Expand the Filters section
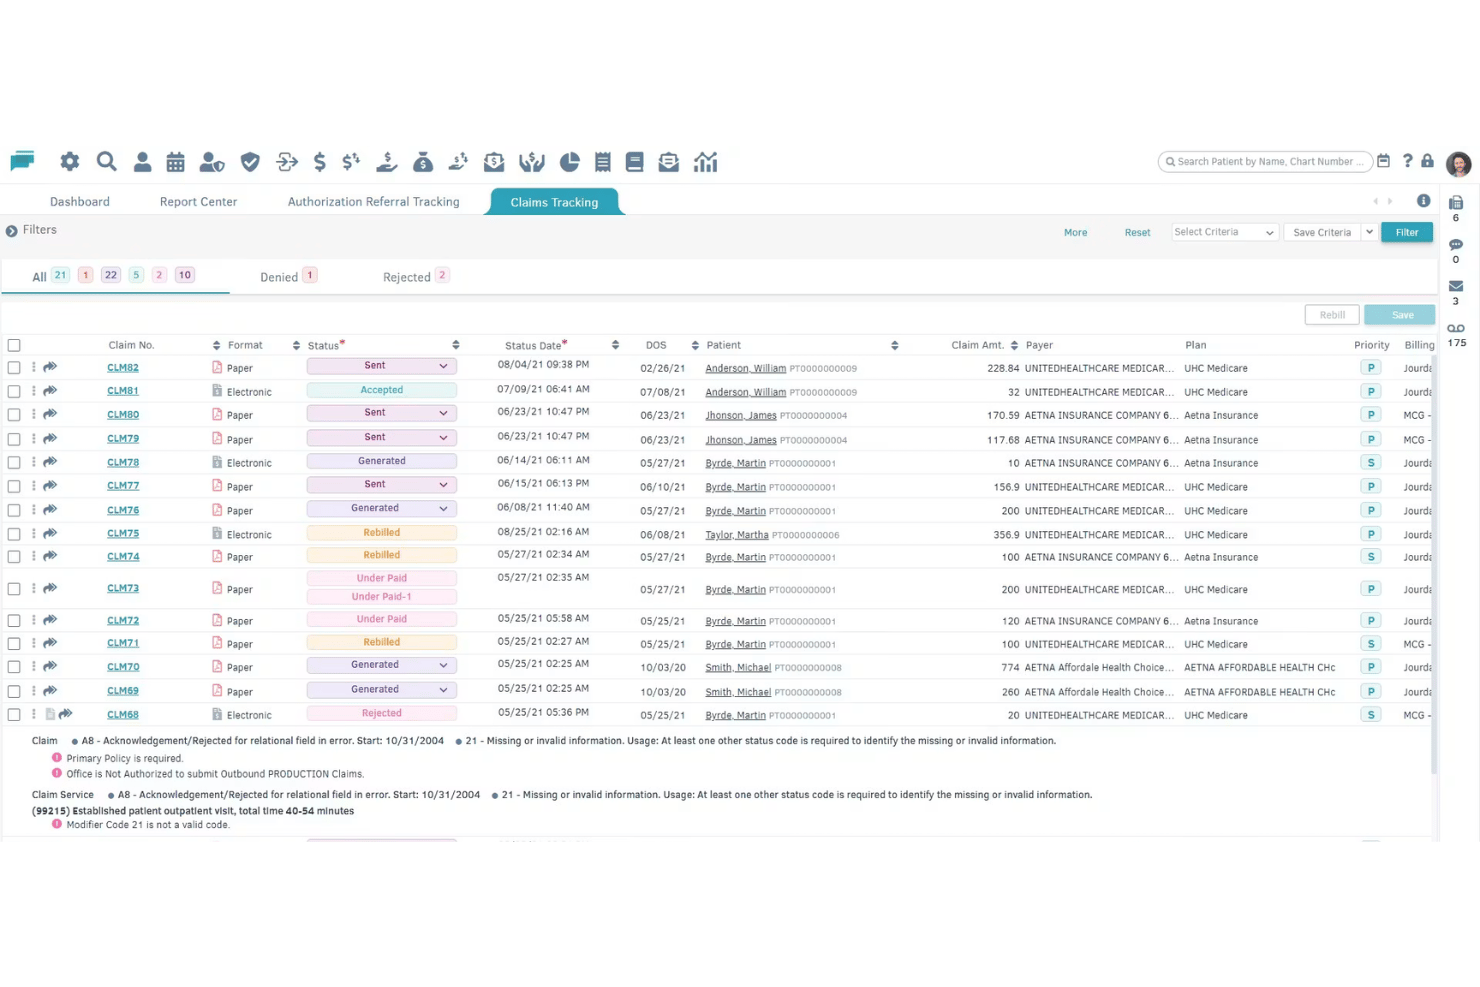 click(12, 231)
